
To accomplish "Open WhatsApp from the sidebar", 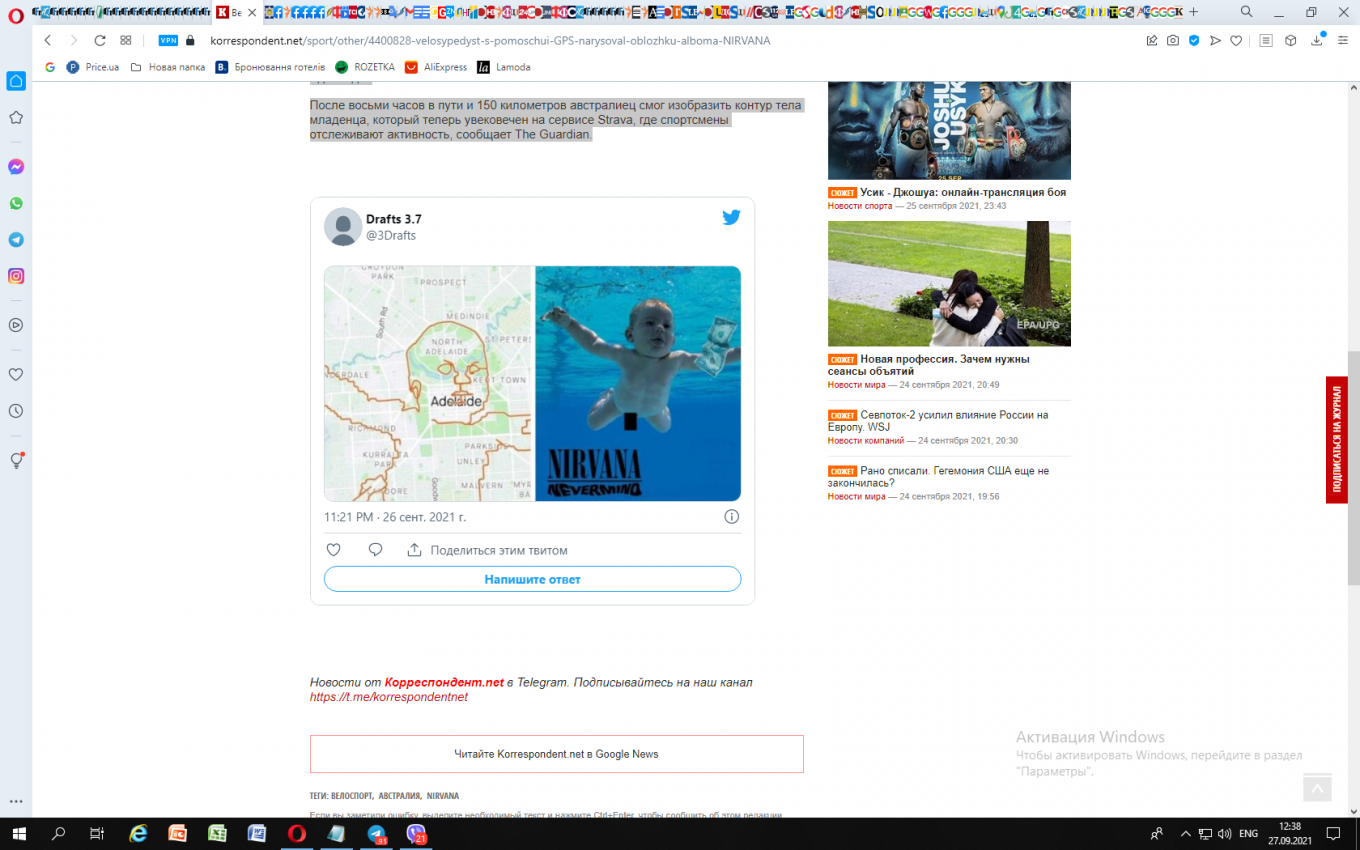I will coord(16,203).
